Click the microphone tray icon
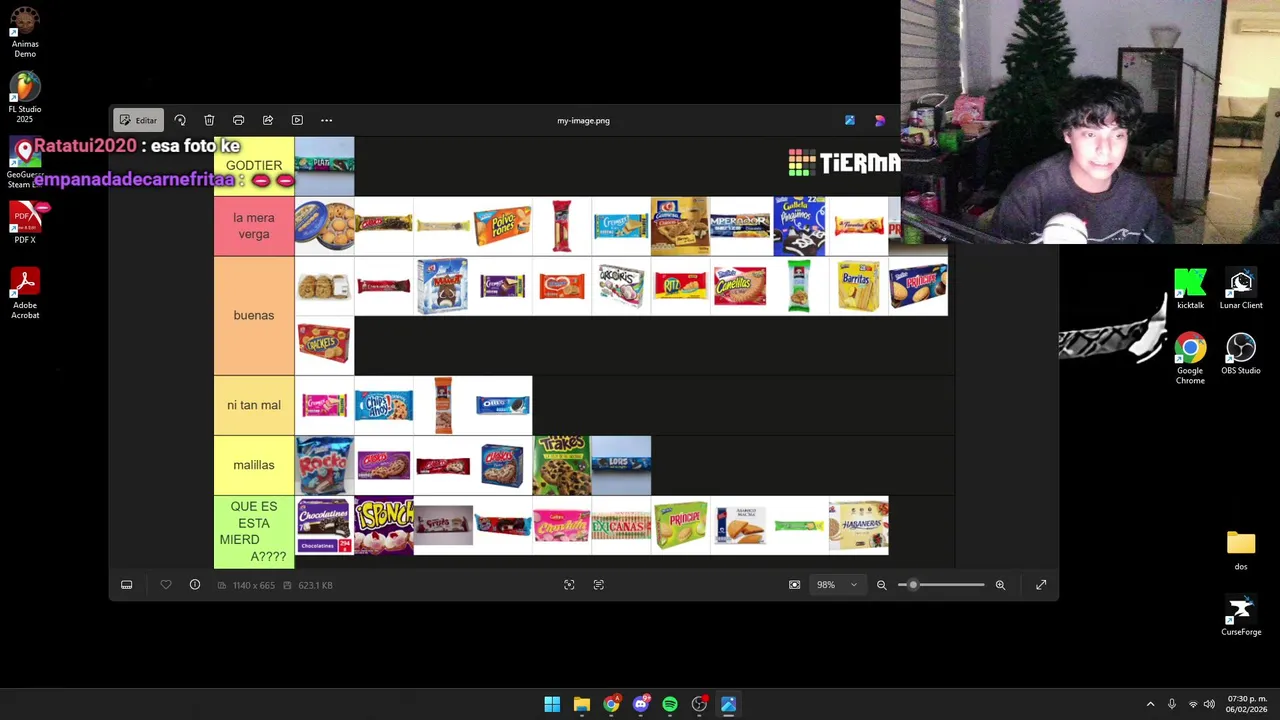Viewport: 1280px width, 720px height. point(1172,704)
